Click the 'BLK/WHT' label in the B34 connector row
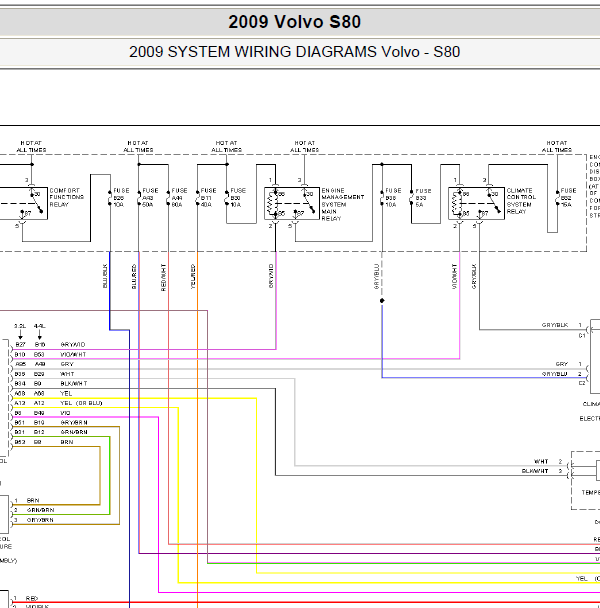The width and height of the screenshot is (600, 608). tap(74, 383)
